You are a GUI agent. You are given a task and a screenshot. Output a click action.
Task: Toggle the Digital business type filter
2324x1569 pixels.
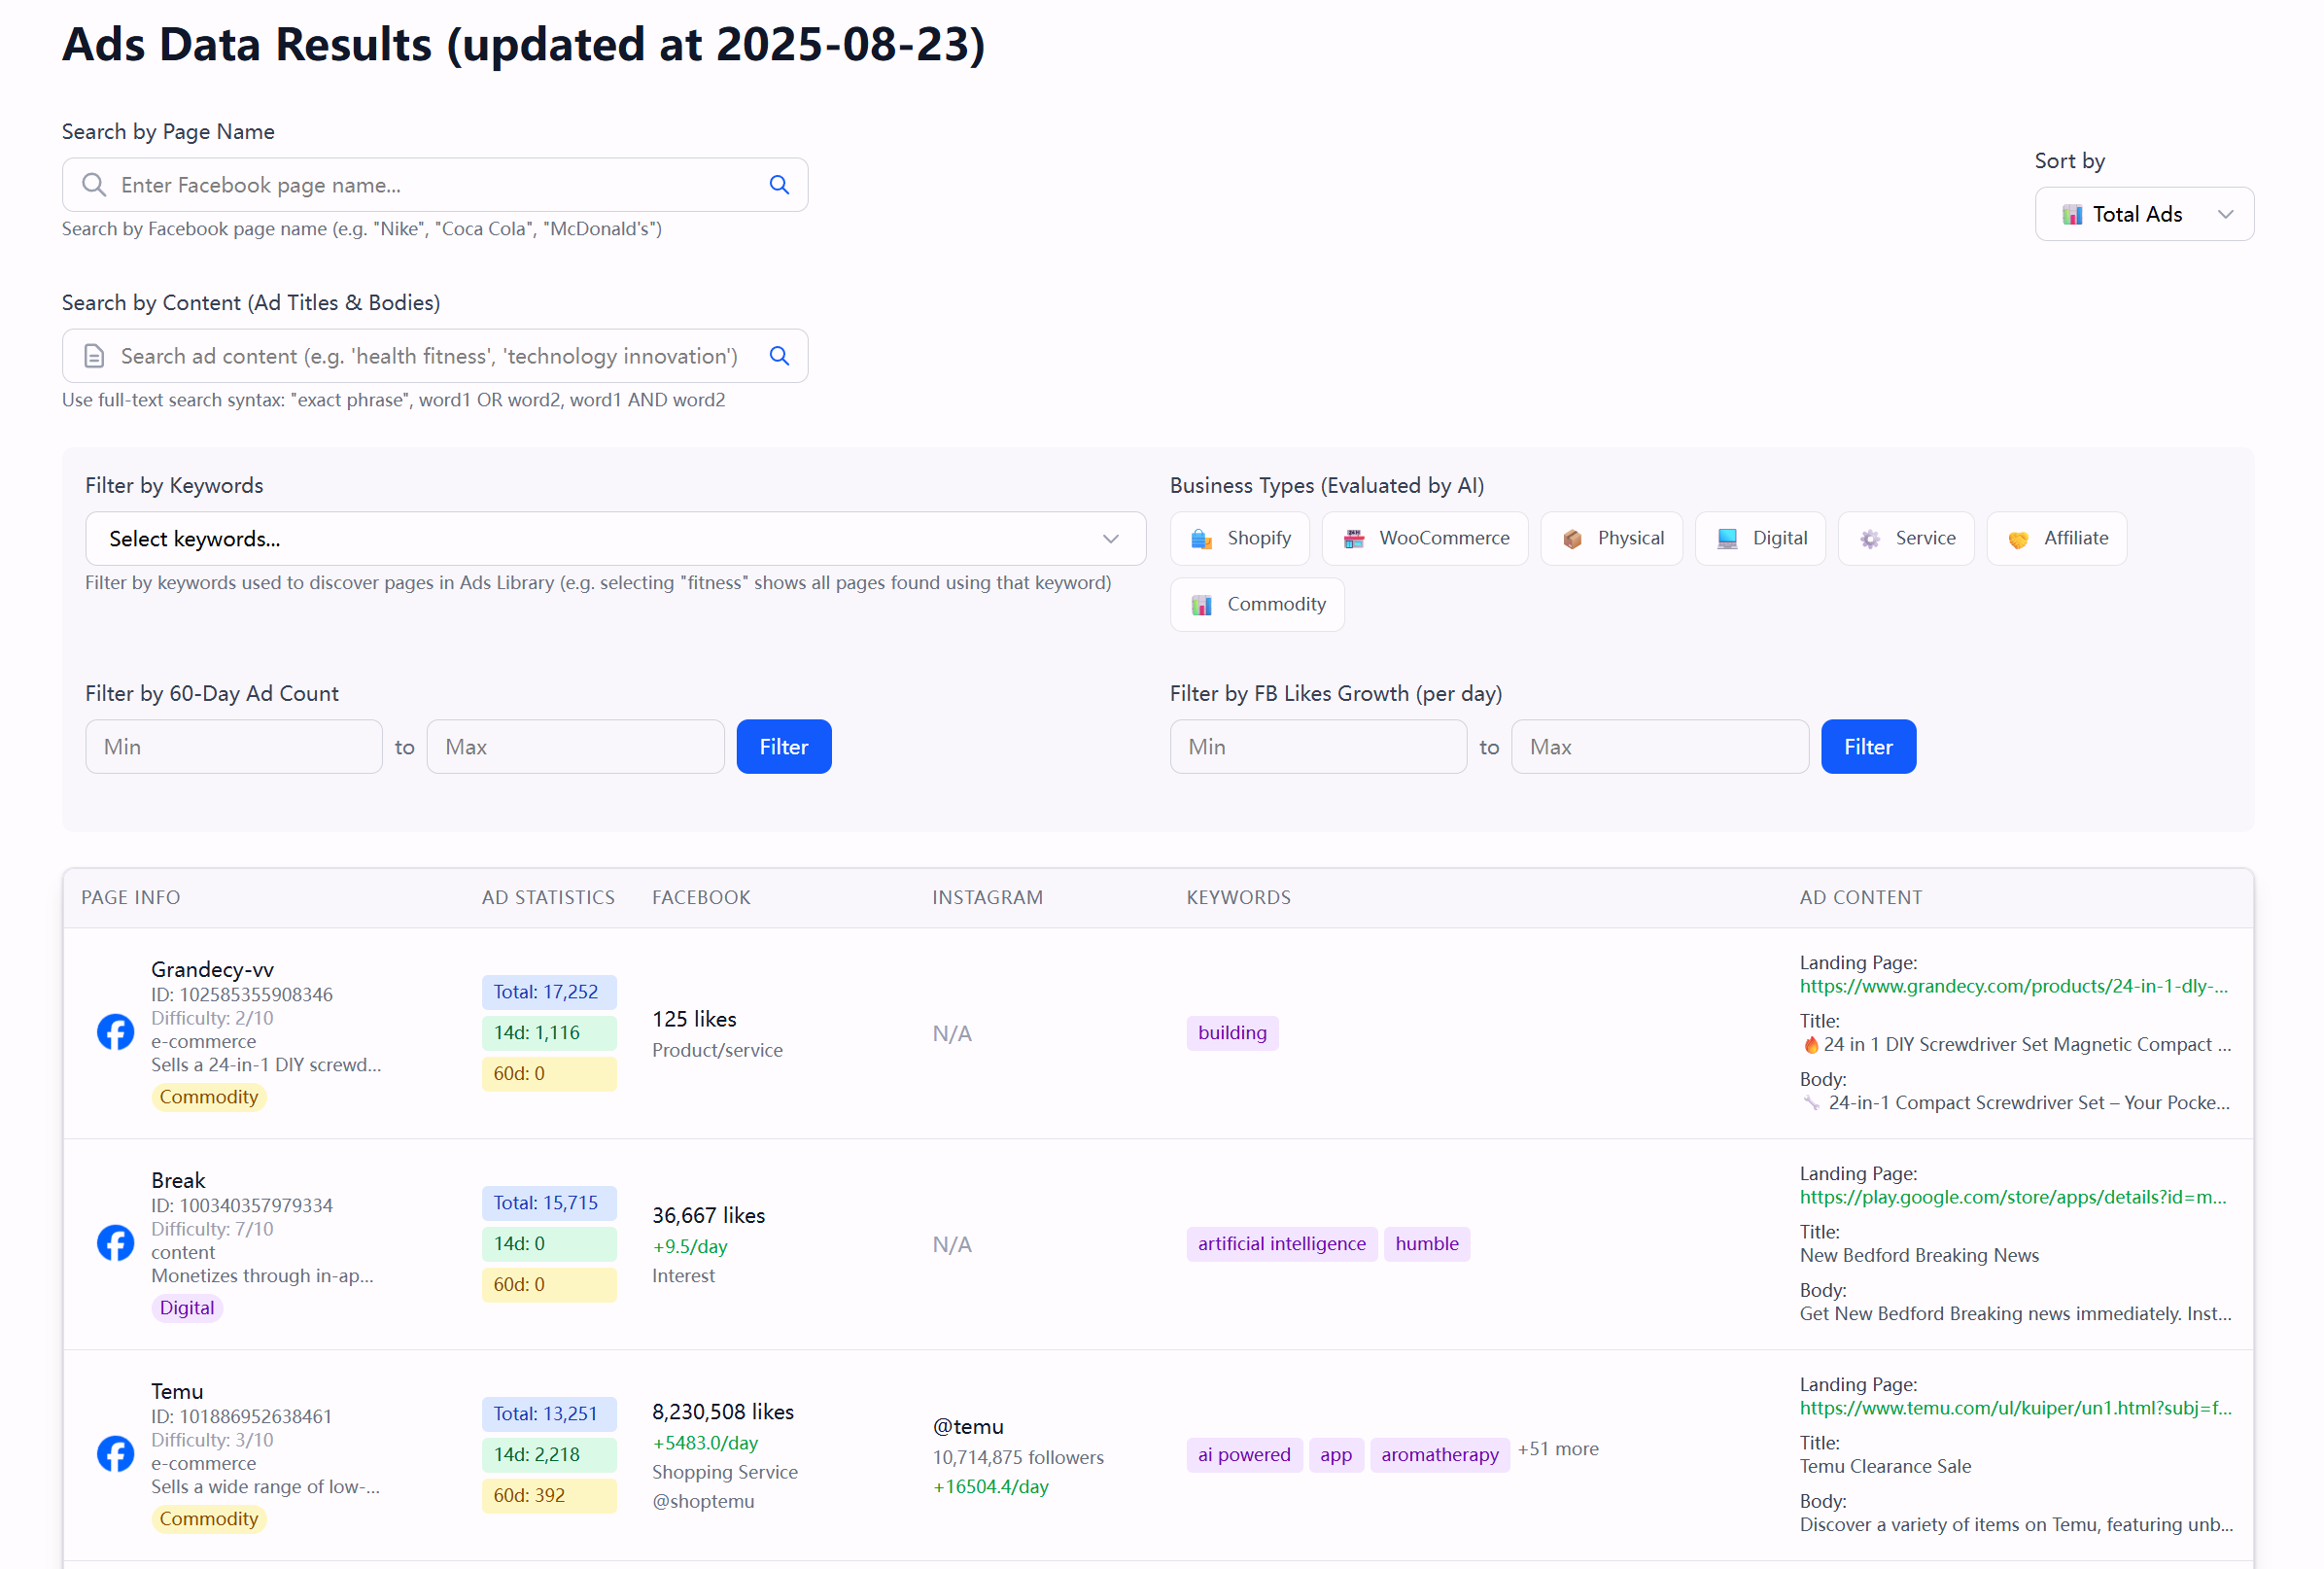[1759, 539]
